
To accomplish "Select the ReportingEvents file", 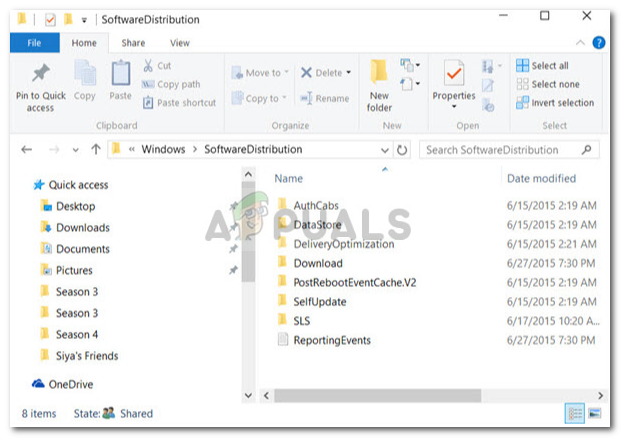I will click(x=332, y=340).
